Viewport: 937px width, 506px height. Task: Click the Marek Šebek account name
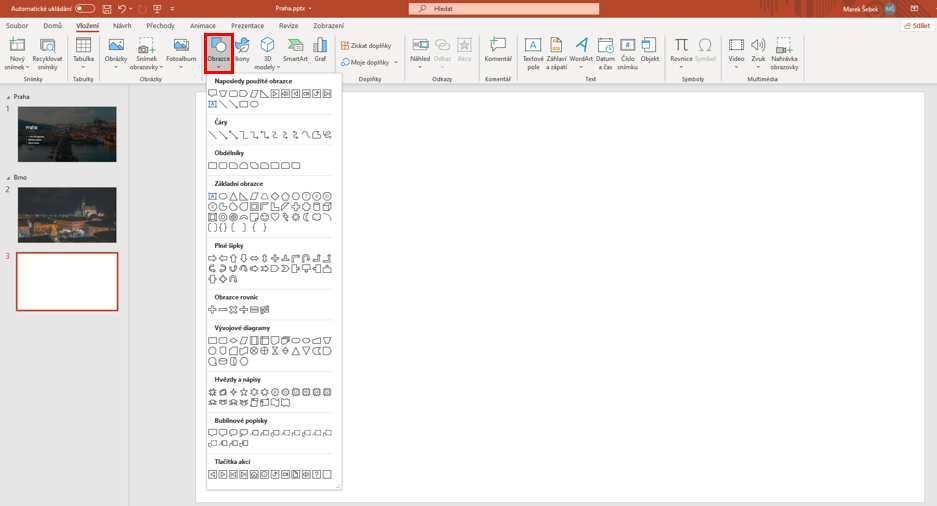[861, 9]
